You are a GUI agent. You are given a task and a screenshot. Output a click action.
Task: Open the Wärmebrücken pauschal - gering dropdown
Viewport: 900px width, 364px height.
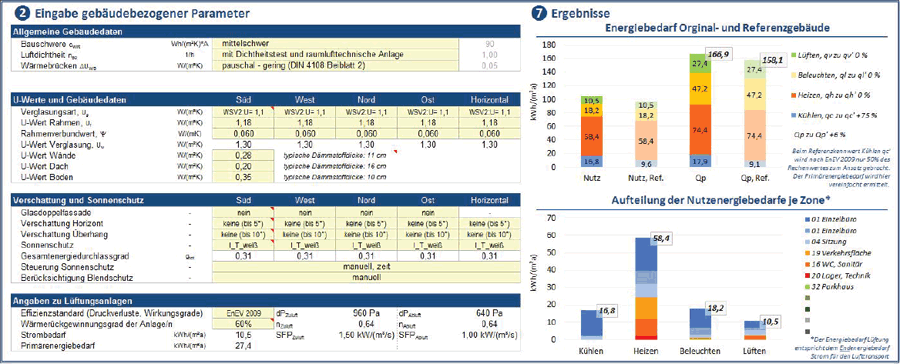[x=335, y=65]
